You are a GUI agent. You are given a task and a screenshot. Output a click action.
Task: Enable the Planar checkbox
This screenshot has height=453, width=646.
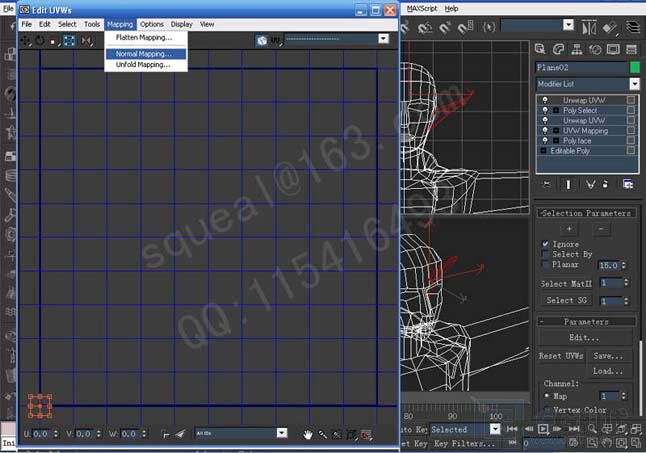(x=546, y=265)
